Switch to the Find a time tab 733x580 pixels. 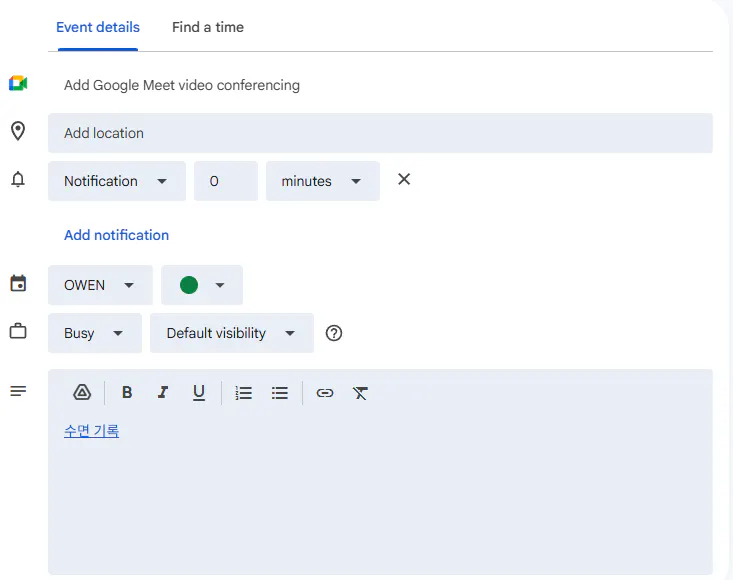pos(207,27)
